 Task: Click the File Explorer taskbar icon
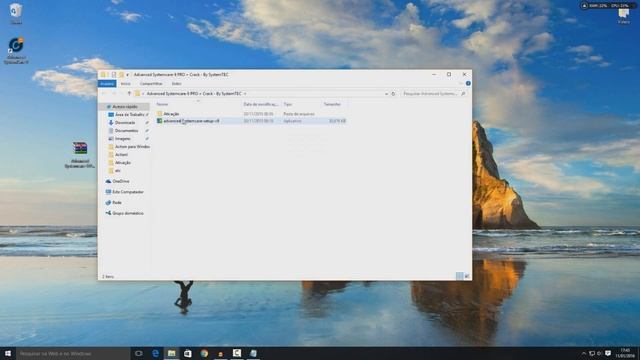click(172, 353)
